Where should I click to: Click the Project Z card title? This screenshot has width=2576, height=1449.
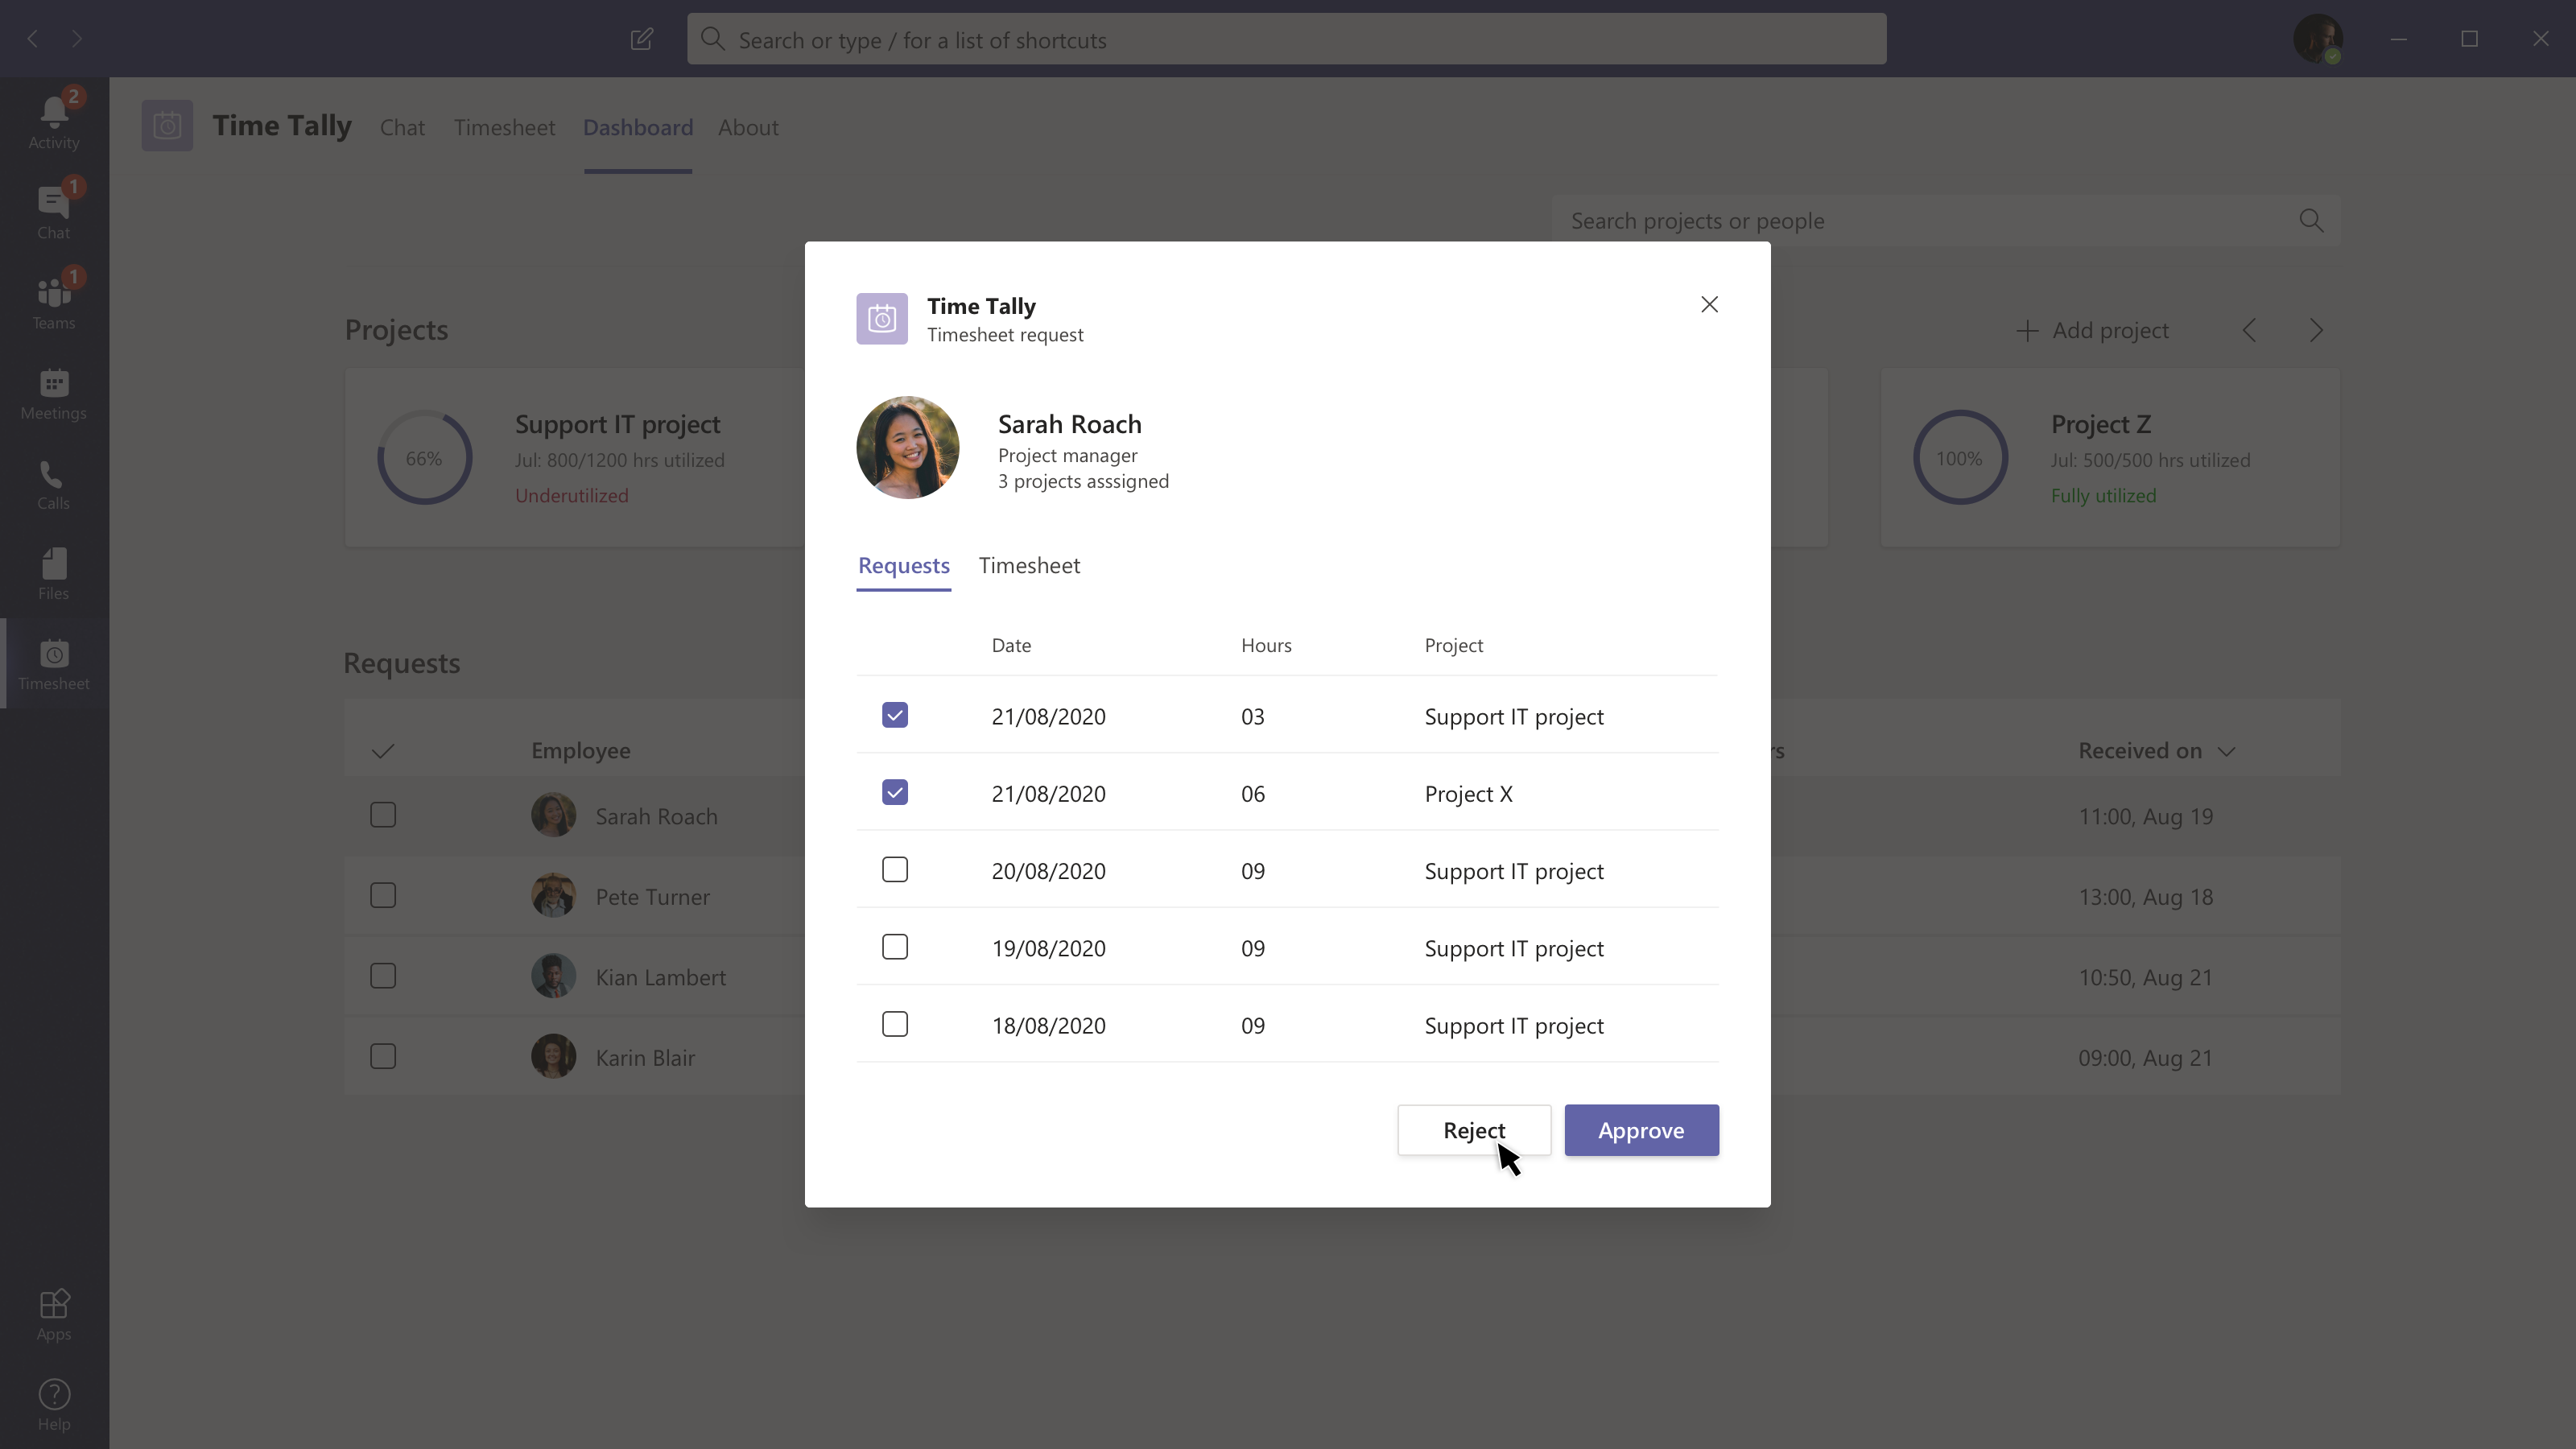point(2101,424)
